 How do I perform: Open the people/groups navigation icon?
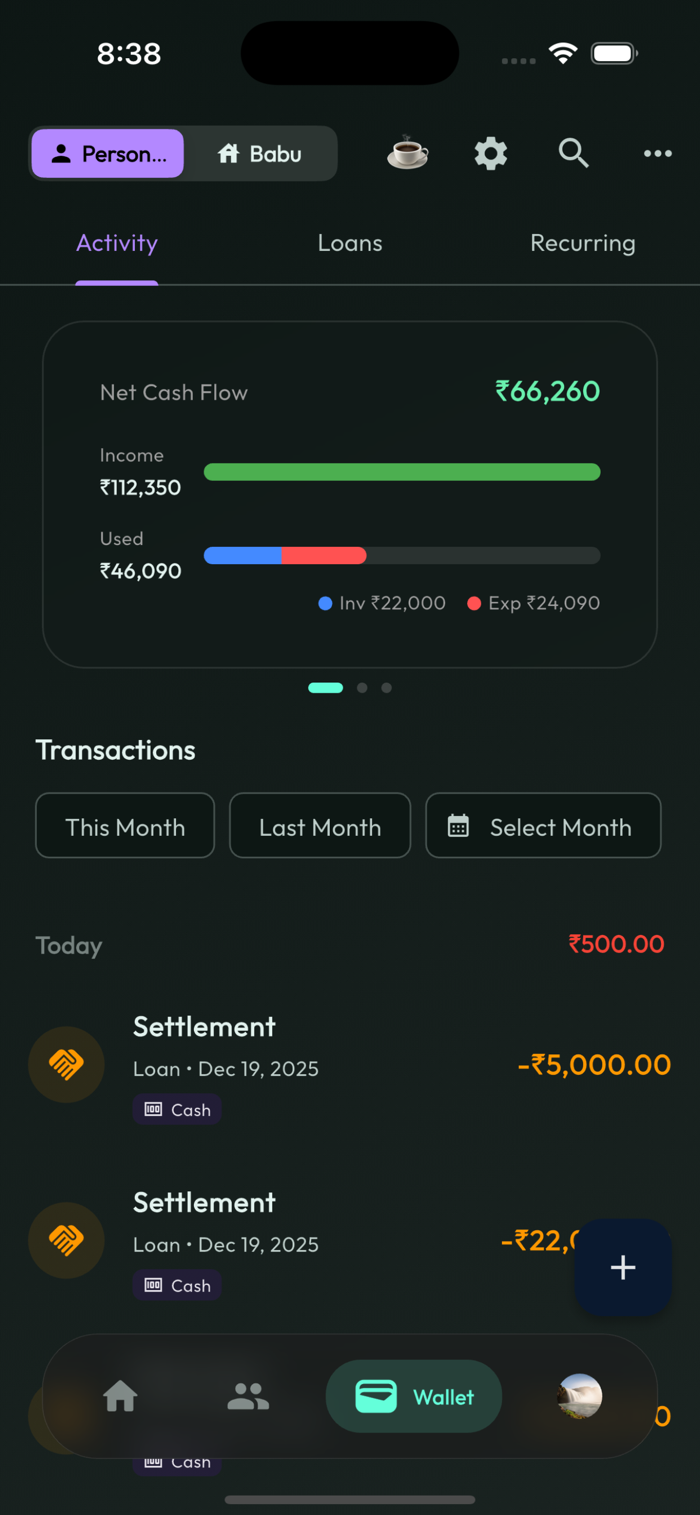click(248, 1396)
